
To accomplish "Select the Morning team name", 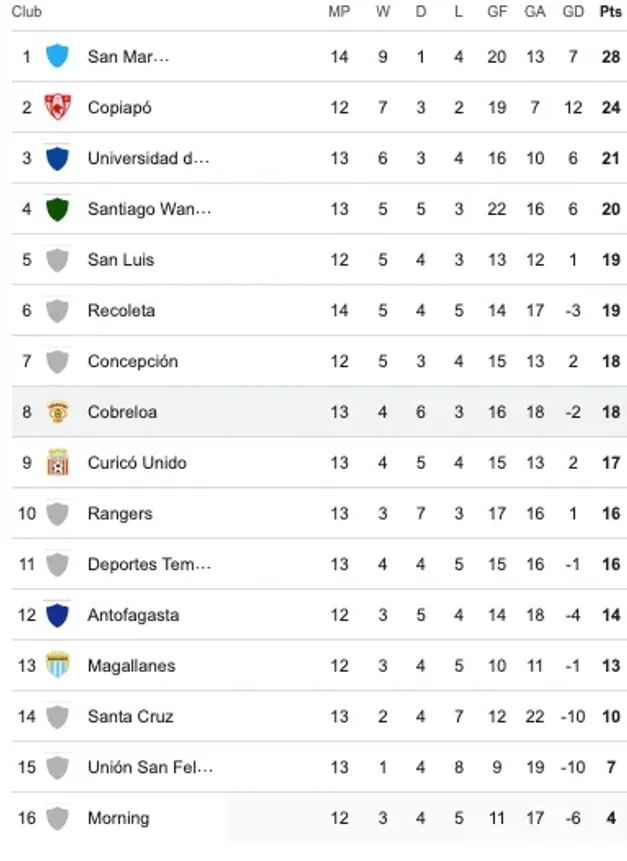I will point(118,818).
